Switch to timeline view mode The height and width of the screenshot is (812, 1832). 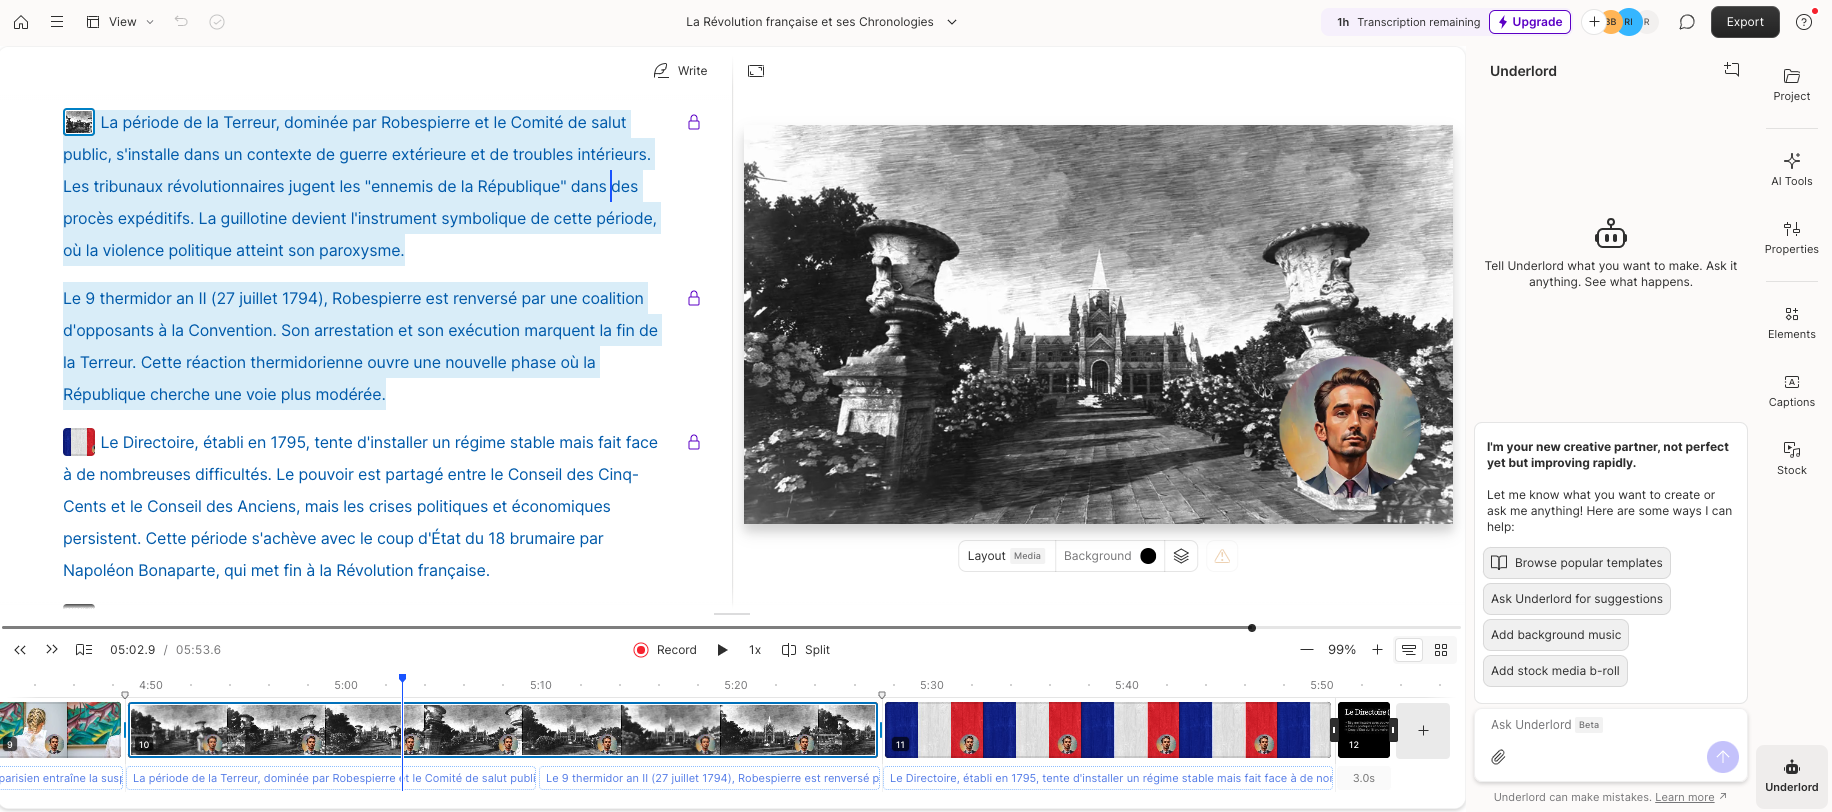point(1408,650)
